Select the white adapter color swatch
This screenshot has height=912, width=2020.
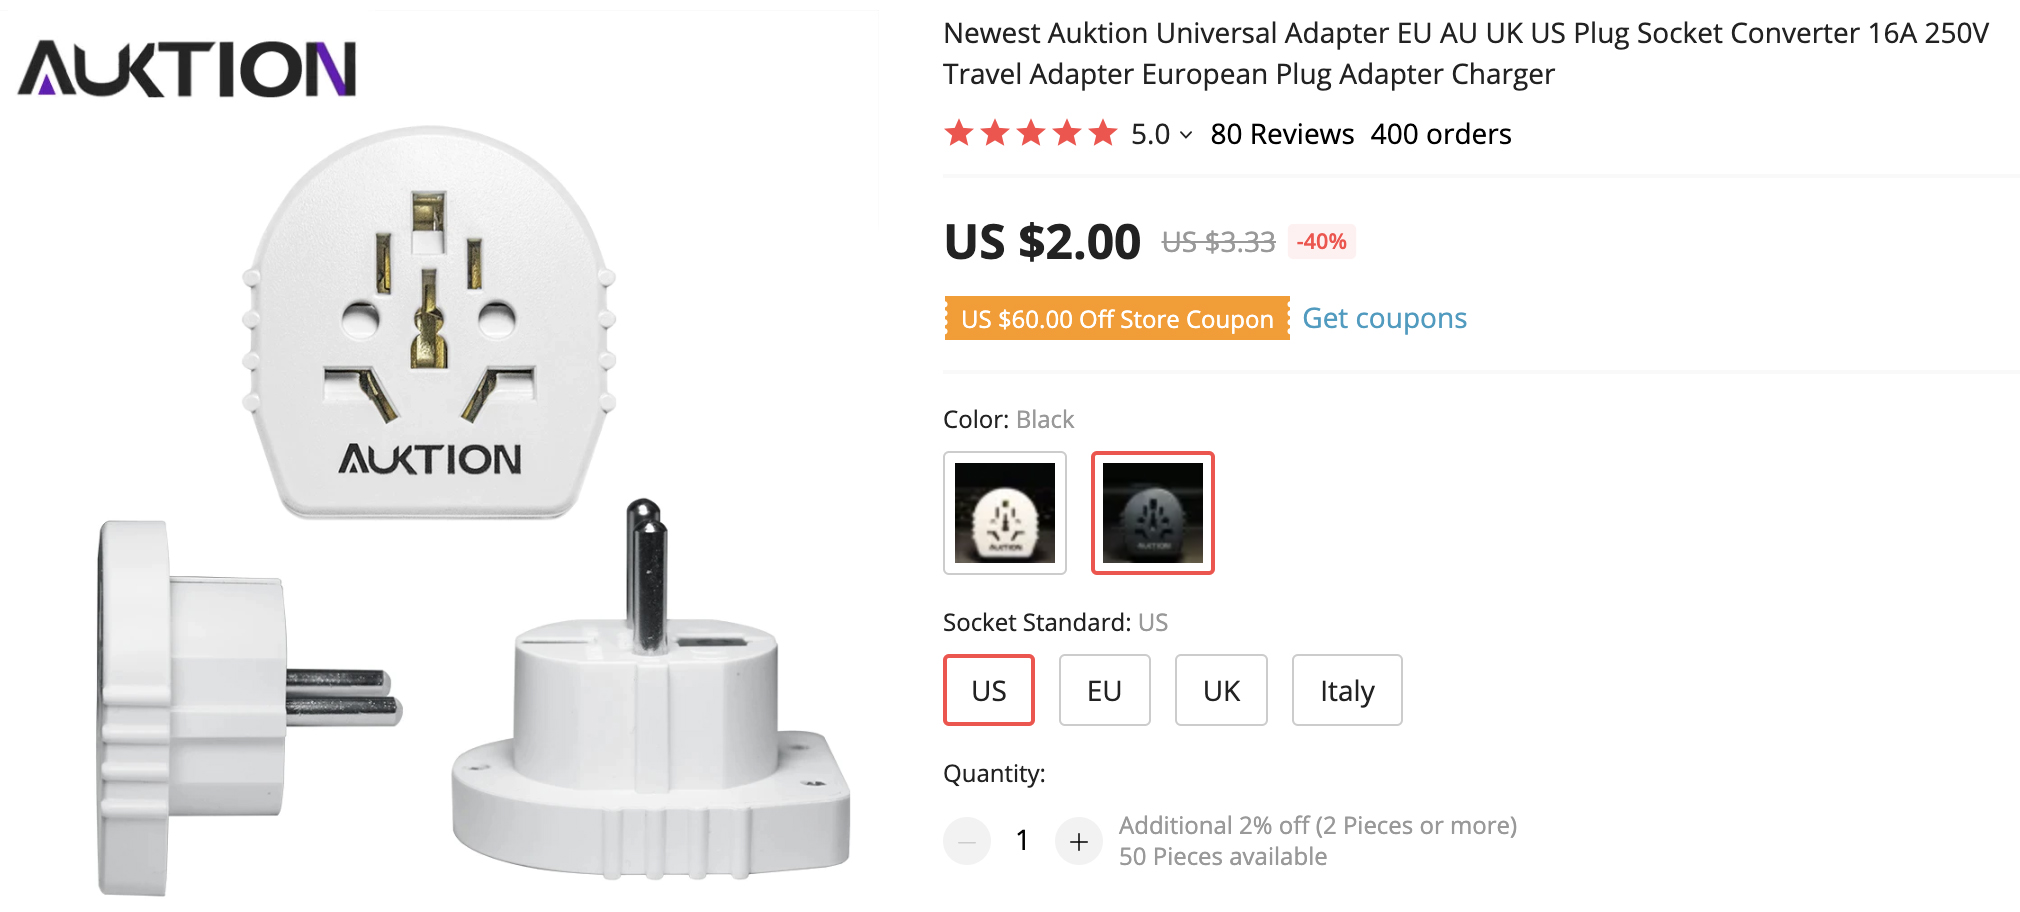tap(1004, 513)
